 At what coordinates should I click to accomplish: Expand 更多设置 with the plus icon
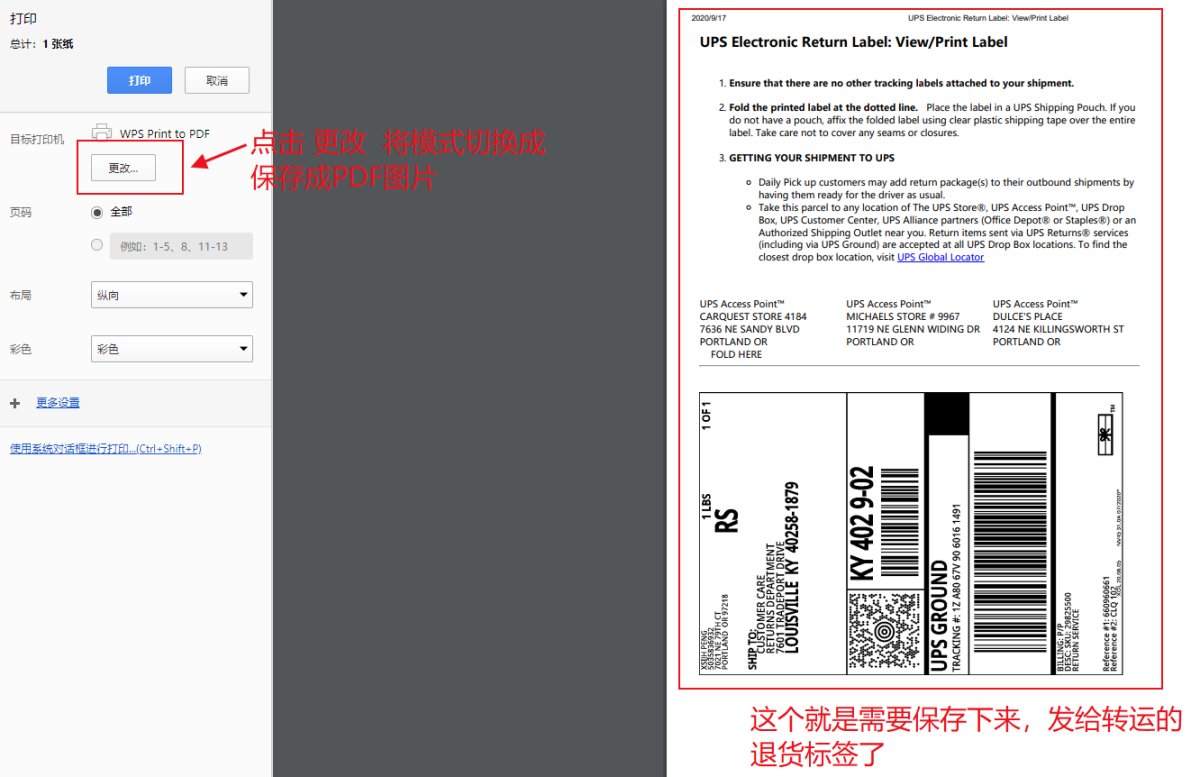(x=15, y=403)
